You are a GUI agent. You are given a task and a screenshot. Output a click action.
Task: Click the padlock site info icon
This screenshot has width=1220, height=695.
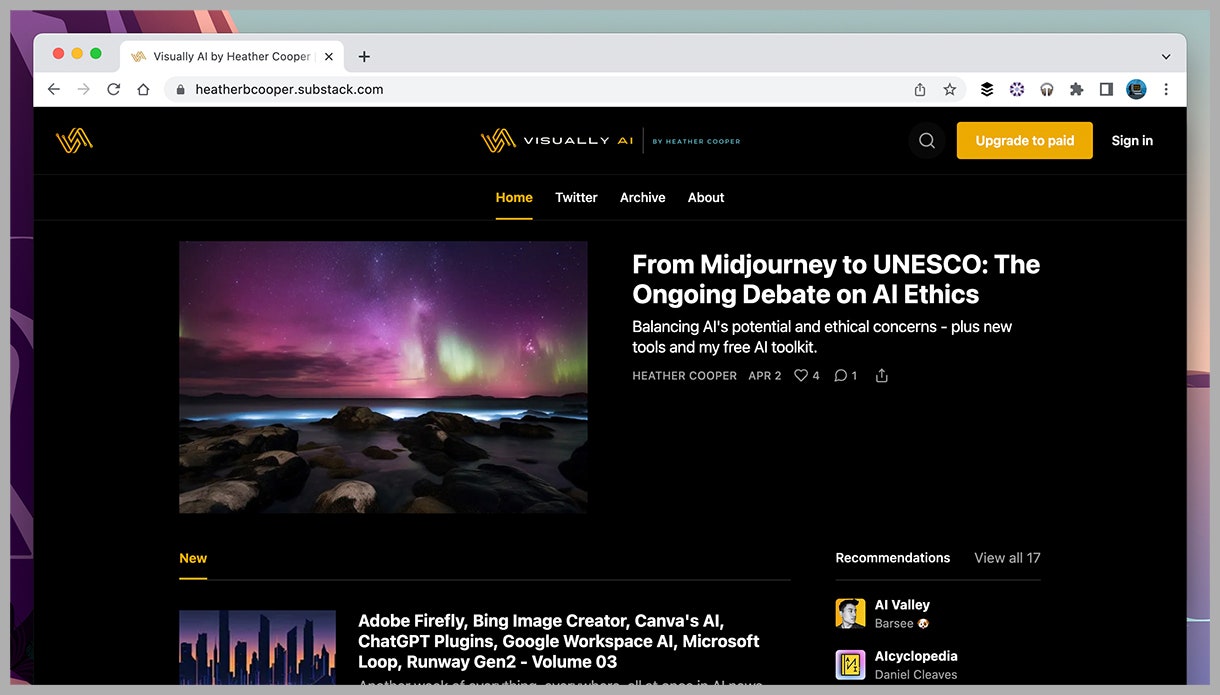coord(180,89)
